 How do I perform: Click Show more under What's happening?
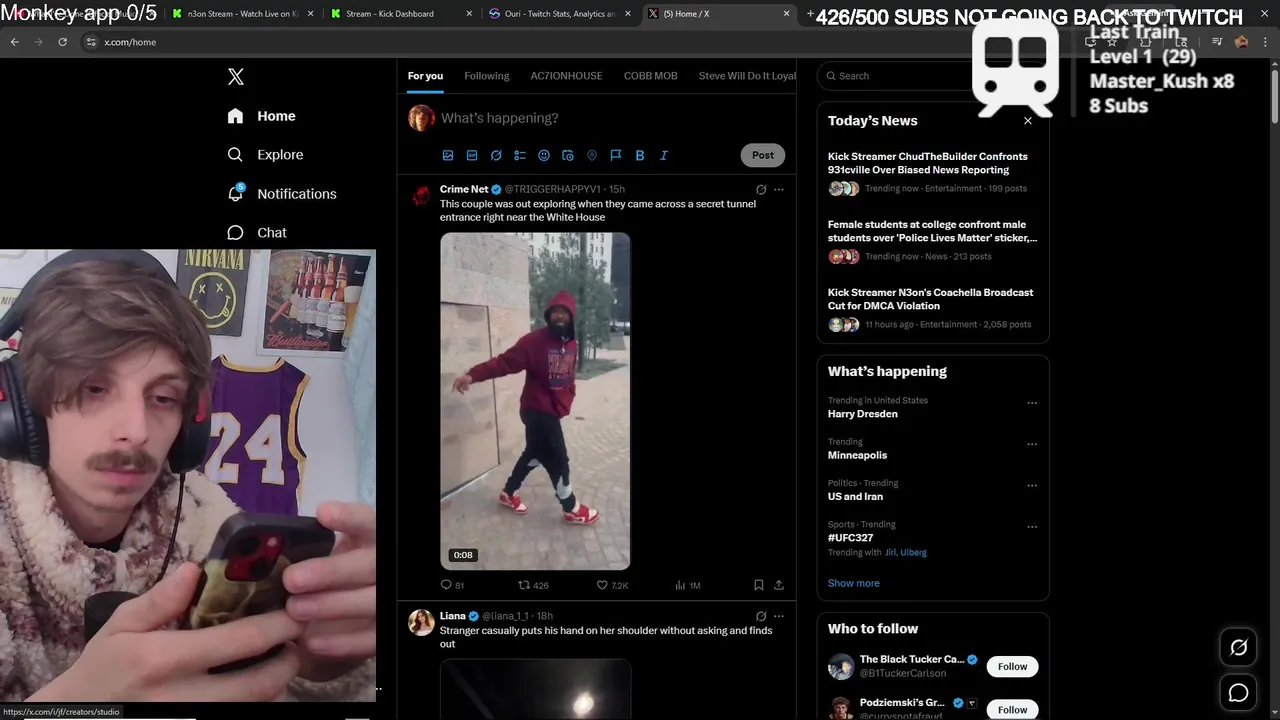[x=854, y=583]
